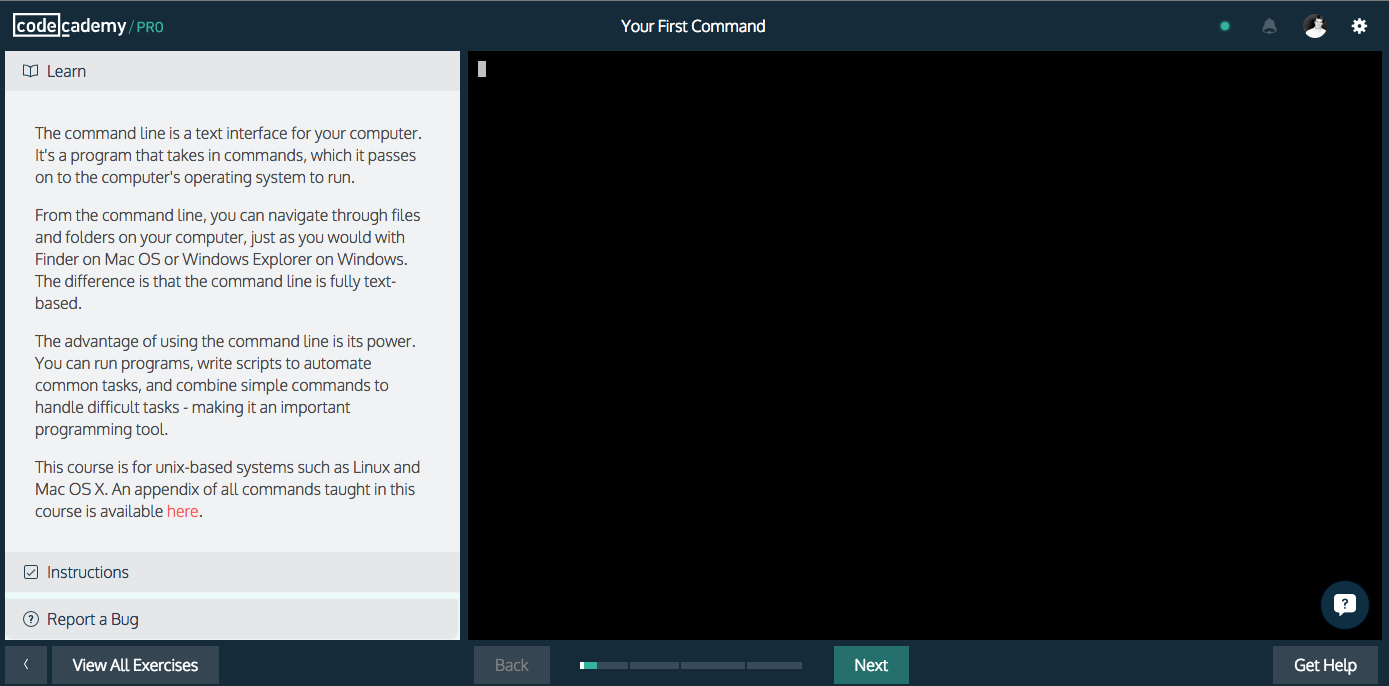Click the question mark icon beside Report a Bug
The image size is (1389, 686).
(x=30, y=618)
